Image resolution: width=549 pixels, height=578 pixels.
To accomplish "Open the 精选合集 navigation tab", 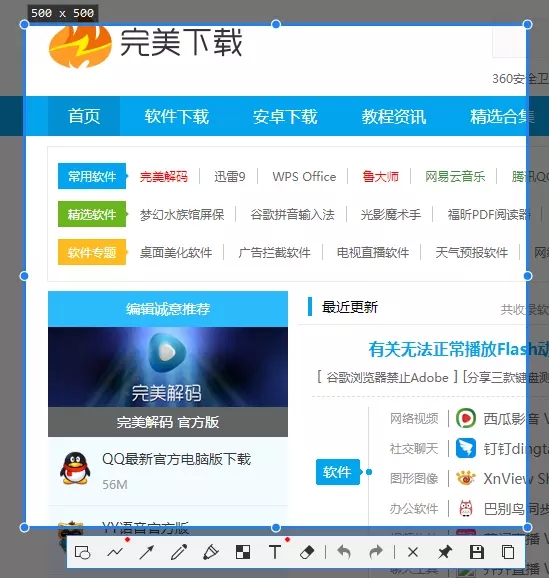I will [x=502, y=116].
